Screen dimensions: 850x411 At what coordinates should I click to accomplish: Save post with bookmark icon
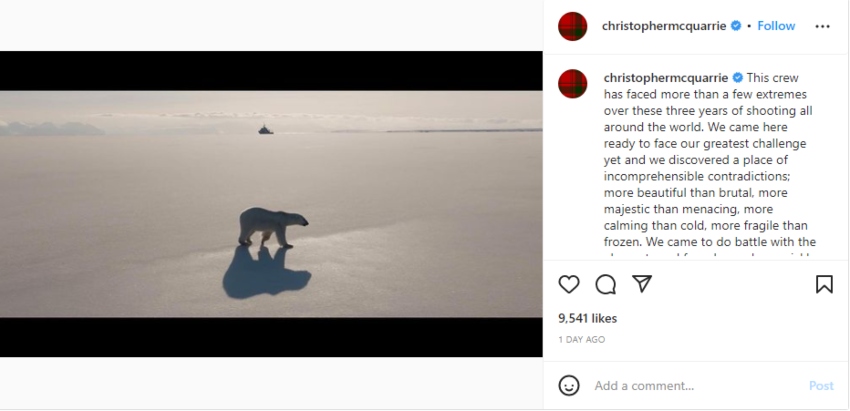[x=824, y=284]
